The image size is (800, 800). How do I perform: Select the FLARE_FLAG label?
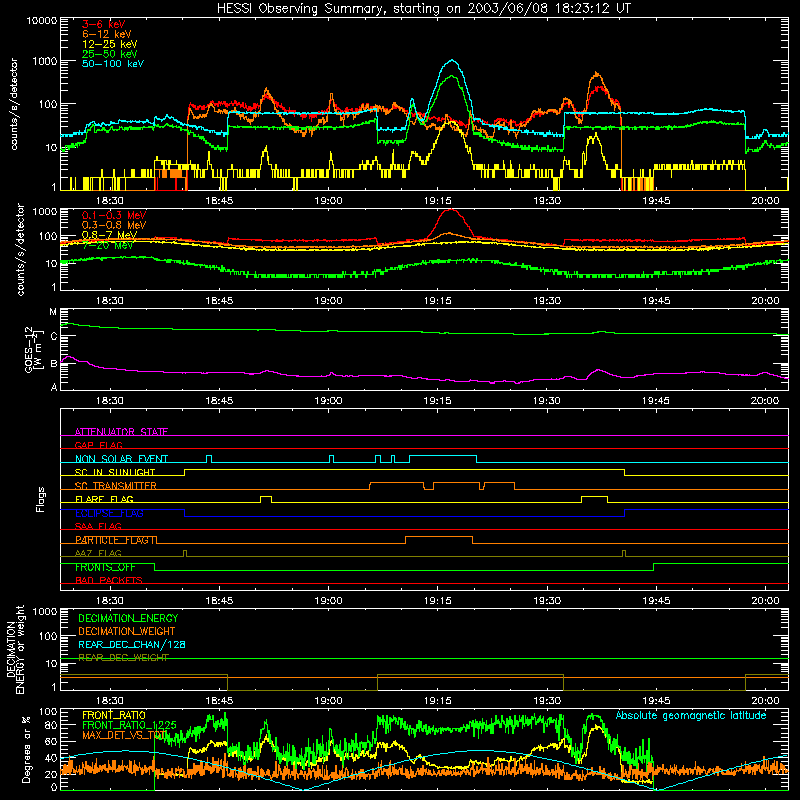[x=104, y=499]
